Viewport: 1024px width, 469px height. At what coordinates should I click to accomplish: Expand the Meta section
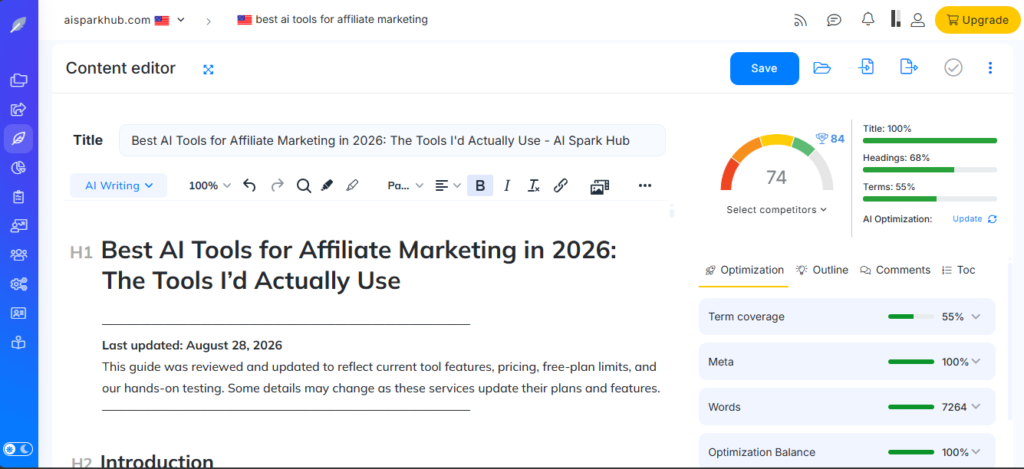tap(847, 362)
